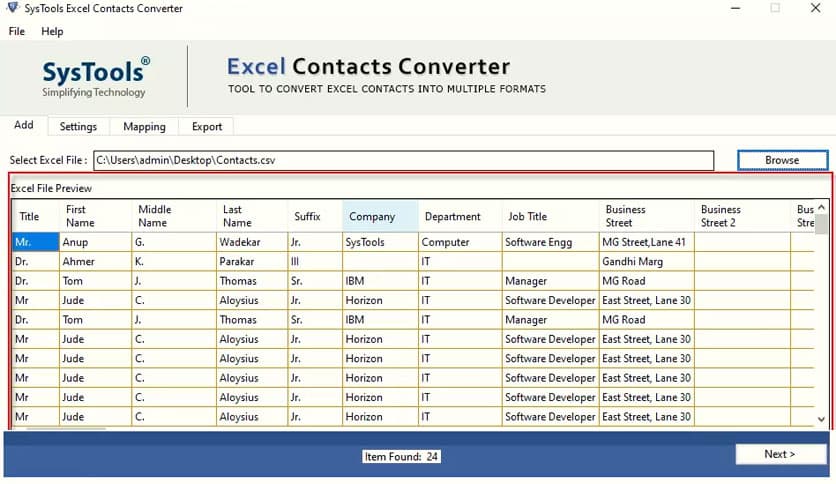Open the File menu
The width and height of the screenshot is (836, 484).
coord(17,31)
